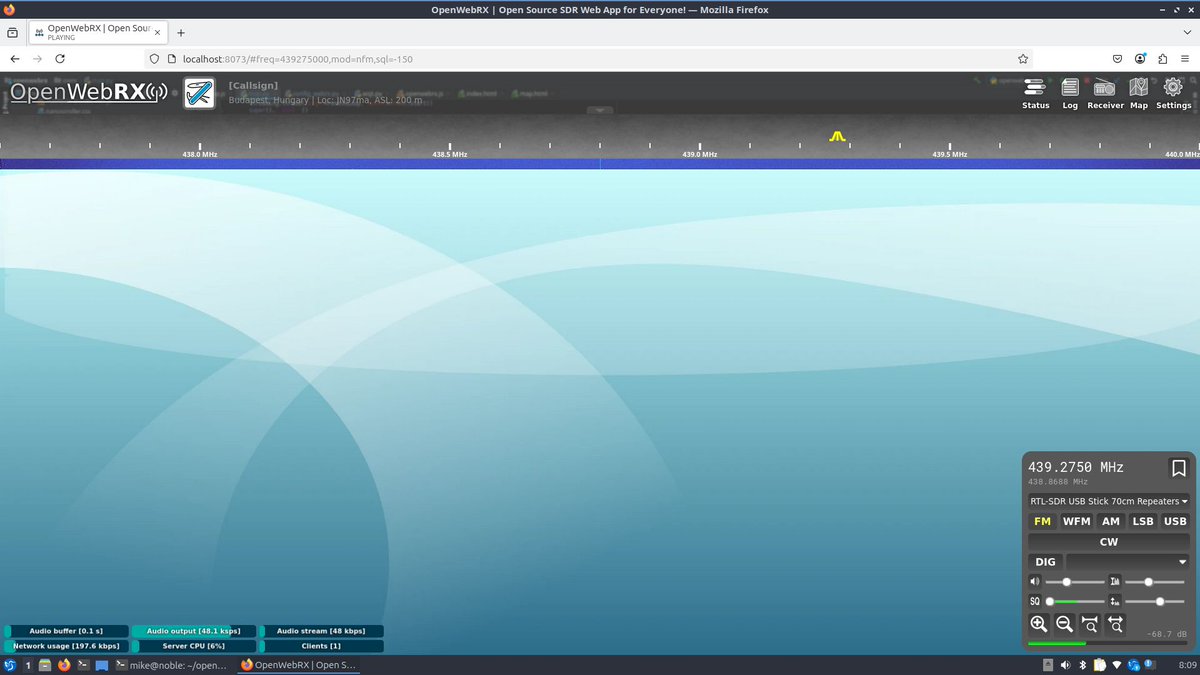Mute audio with the speaker icon
The width and height of the screenshot is (1200, 675).
1035,581
